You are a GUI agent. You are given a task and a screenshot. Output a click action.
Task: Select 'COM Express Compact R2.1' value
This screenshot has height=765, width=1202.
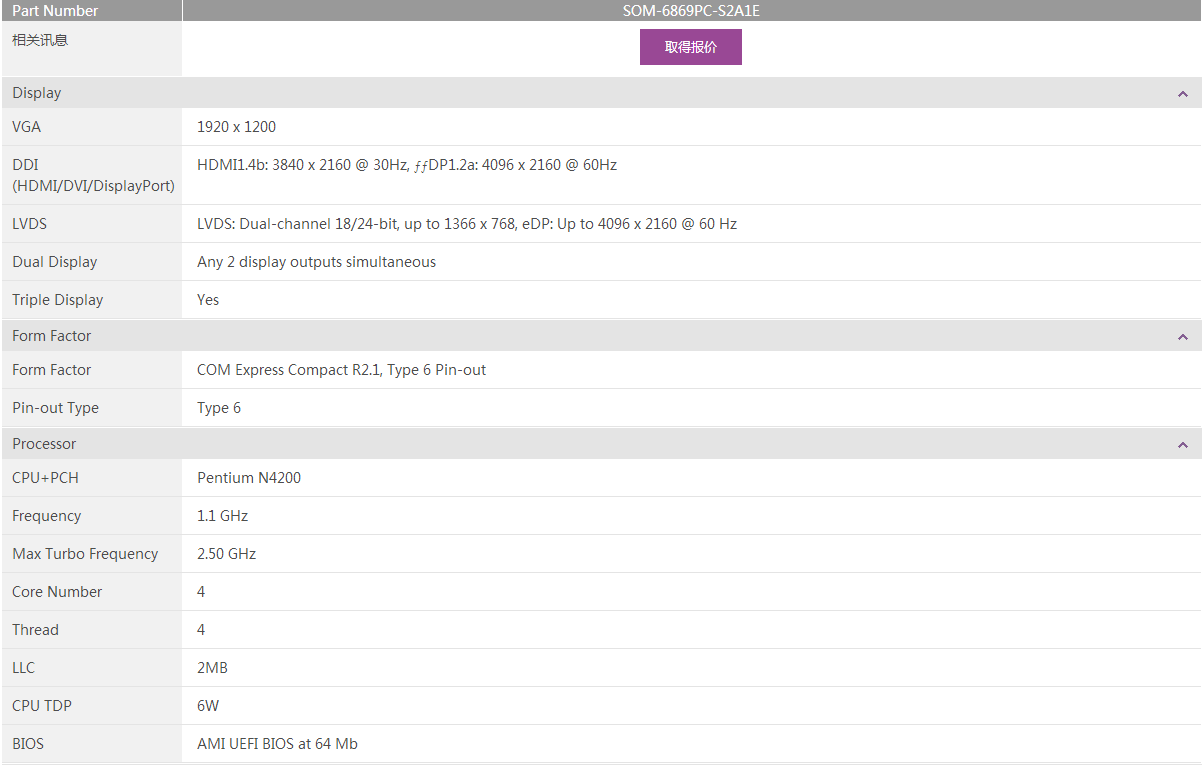point(341,370)
